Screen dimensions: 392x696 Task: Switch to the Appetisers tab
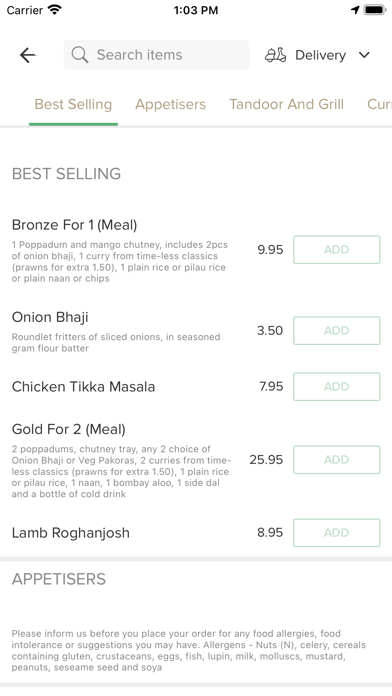coord(170,104)
